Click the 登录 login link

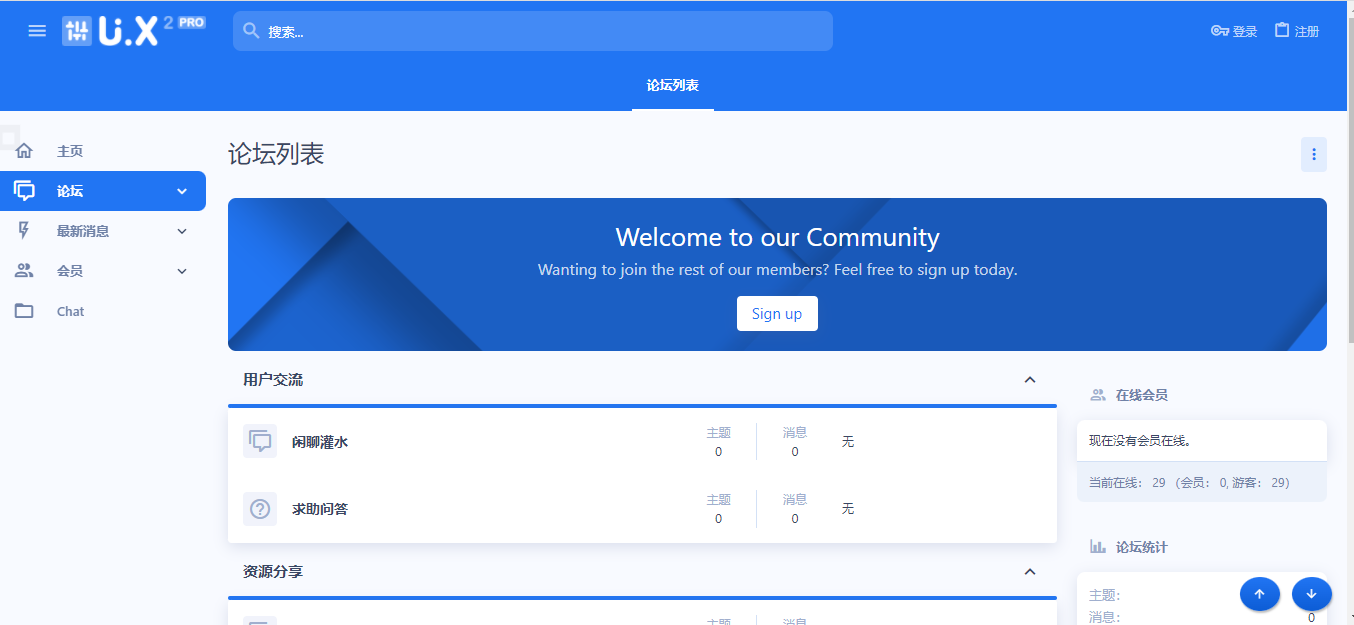click(x=1234, y=31)
